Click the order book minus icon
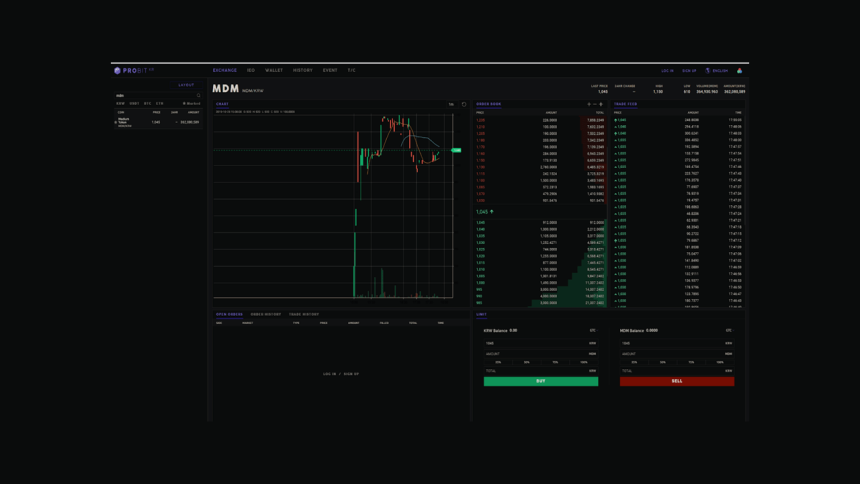Screen dimensions: 860x484 tap(595, 104)
